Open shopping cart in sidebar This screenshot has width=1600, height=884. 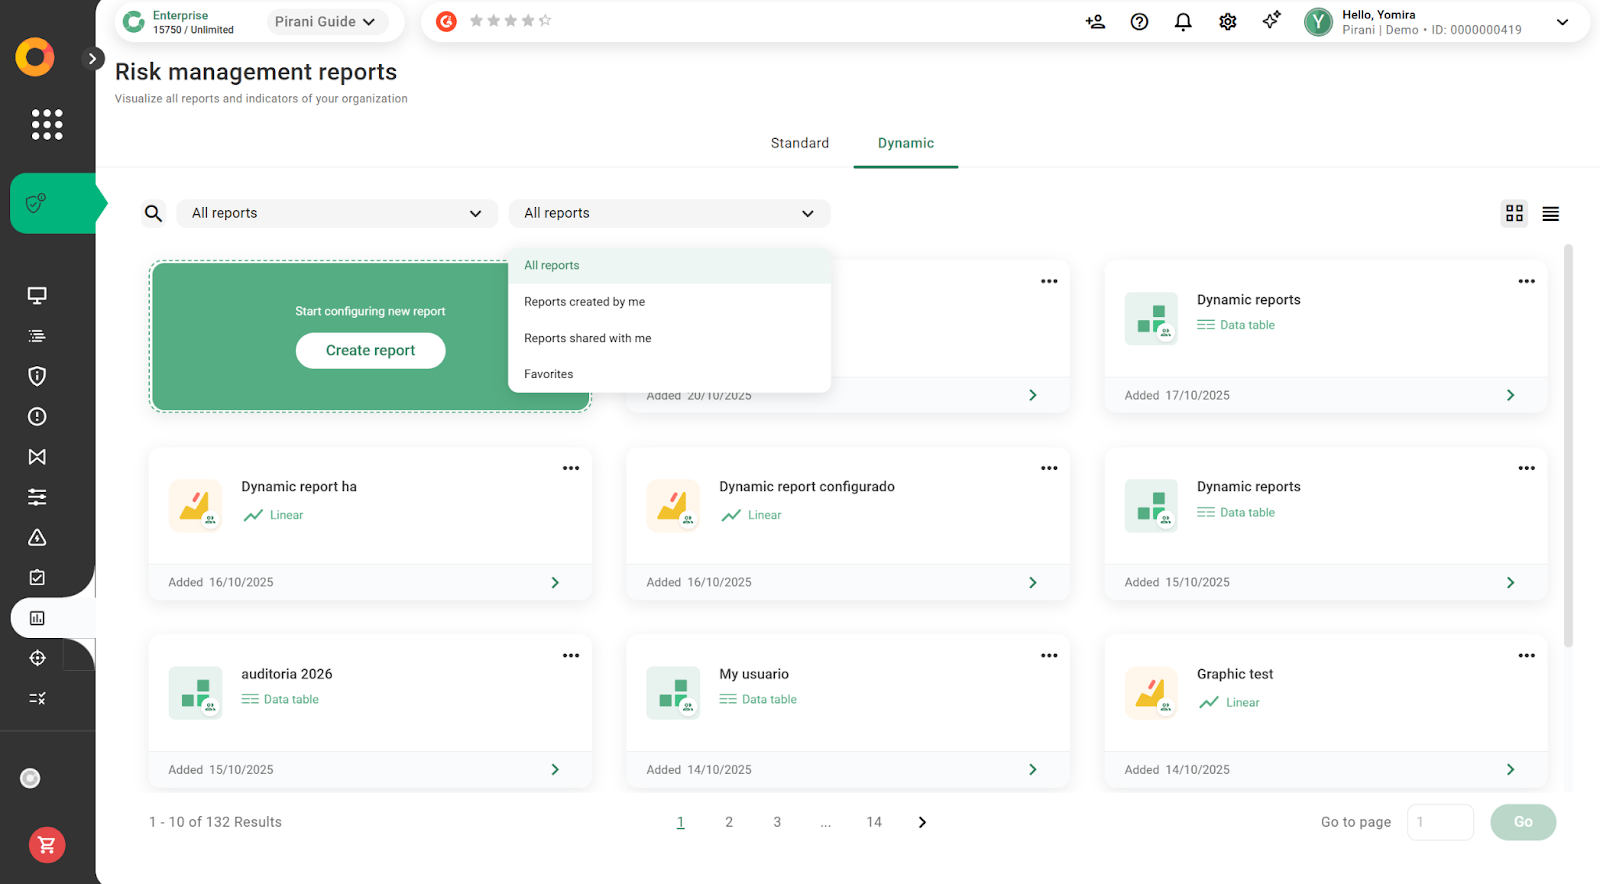47,845
